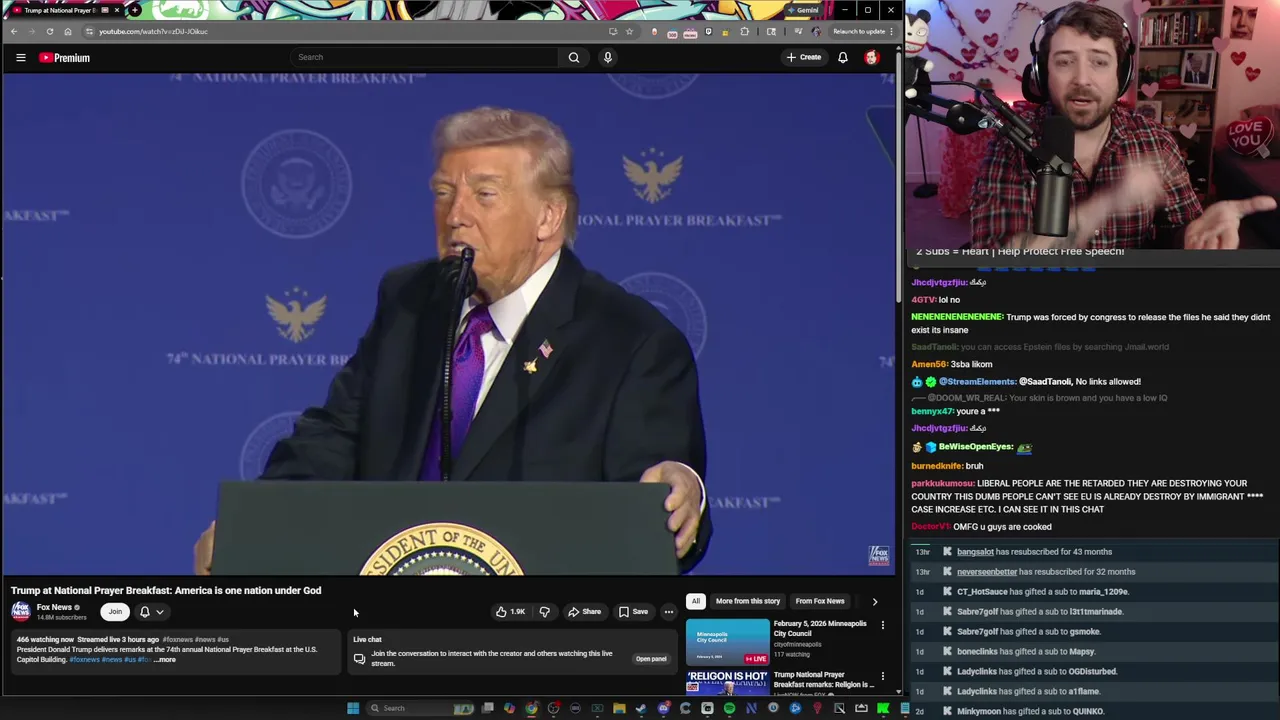The image size is (1280, 720).
Task: Open Gemini in the browser title bar
Action: (803, 10)
